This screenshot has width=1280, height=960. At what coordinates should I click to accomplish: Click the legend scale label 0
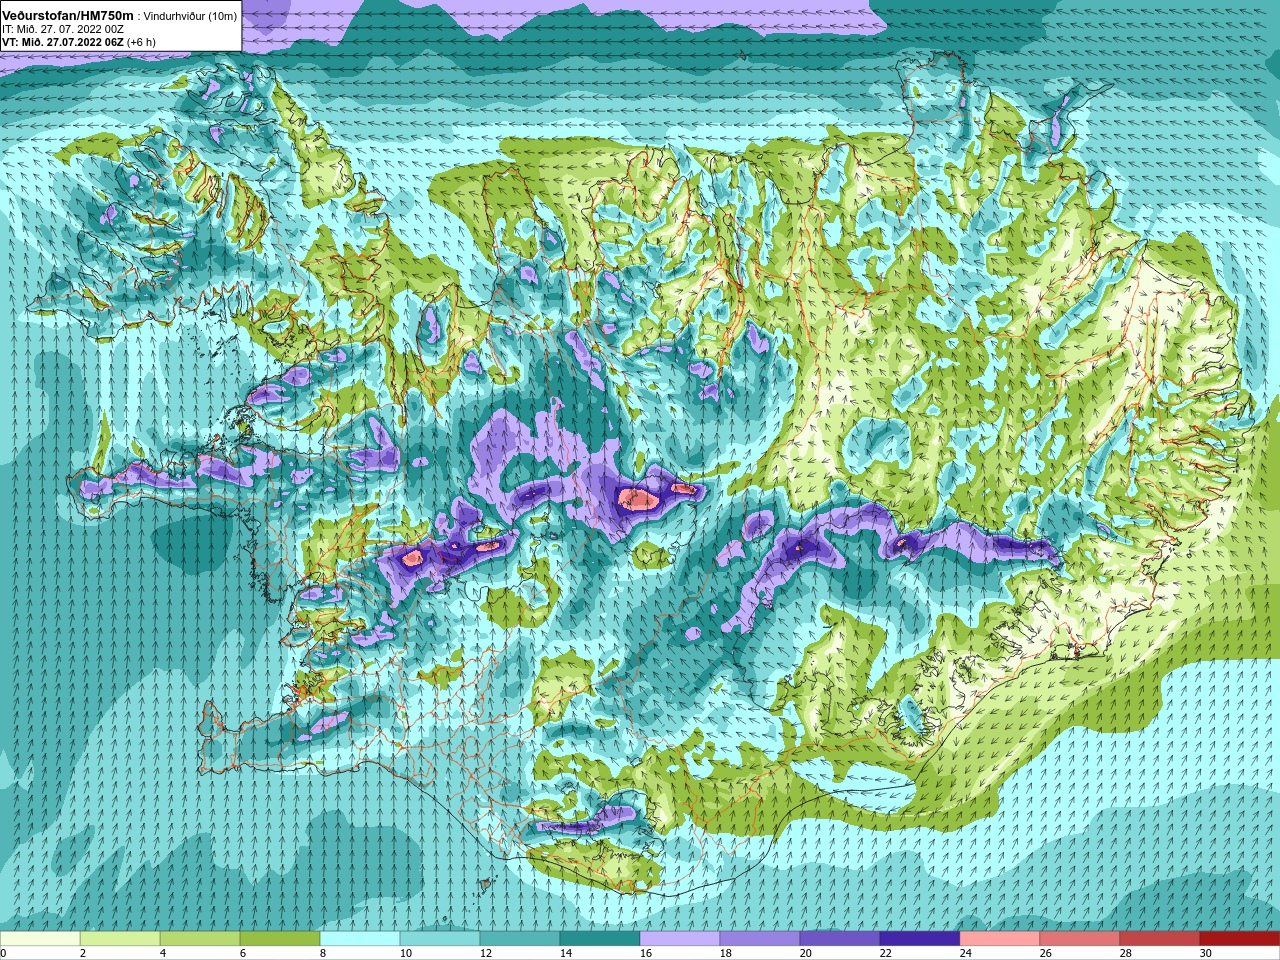click(4, 953)
